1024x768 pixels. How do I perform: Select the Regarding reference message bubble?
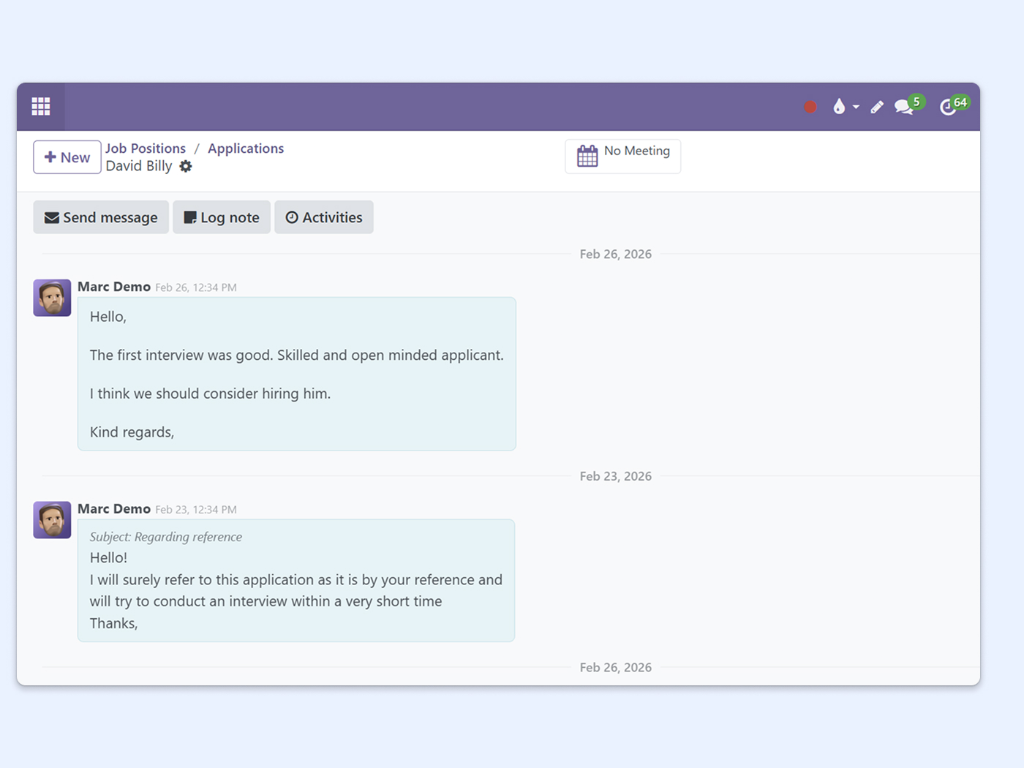pos(296,580)
